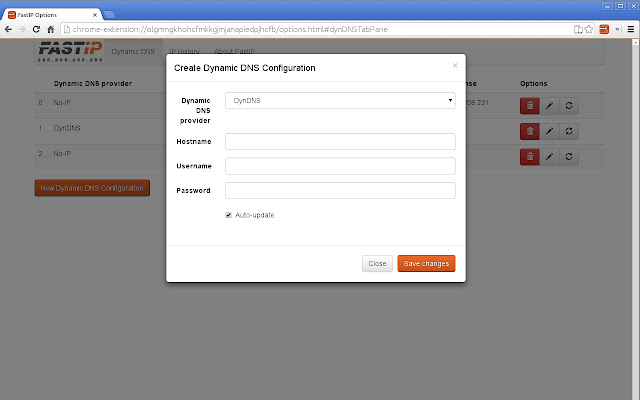Click the browser address bar URL

230,29
